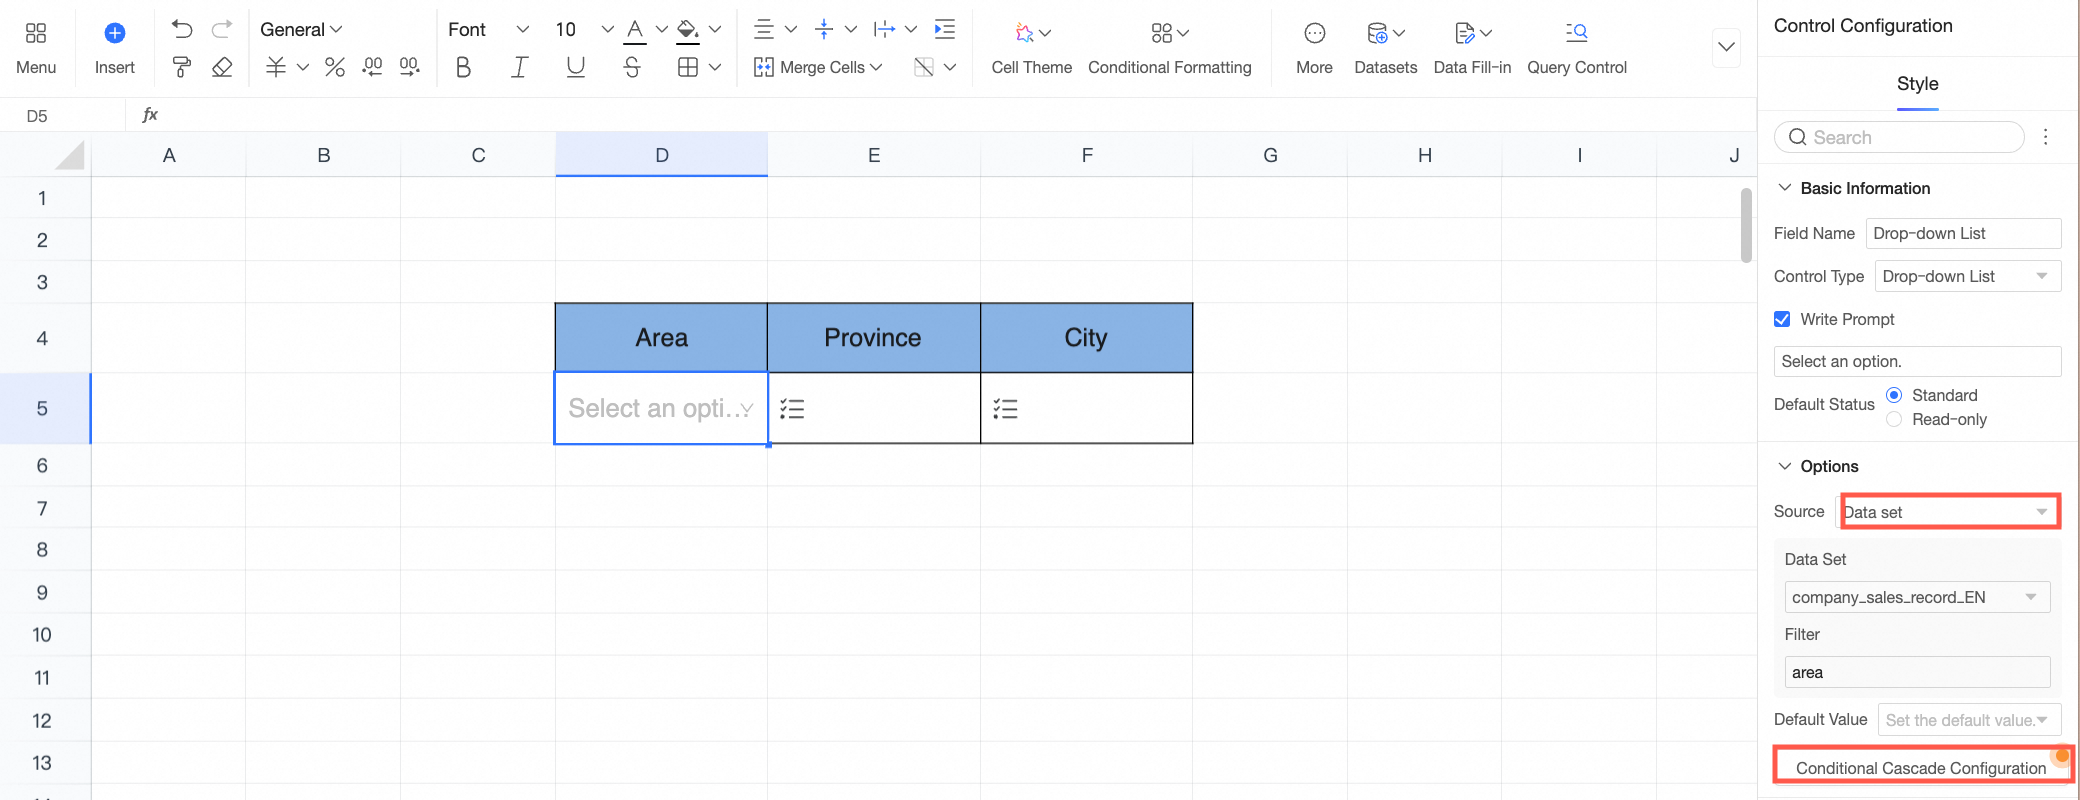Select the format painter tool
The width and height of the screenshot is (2080, 800).
click(181, 67)
